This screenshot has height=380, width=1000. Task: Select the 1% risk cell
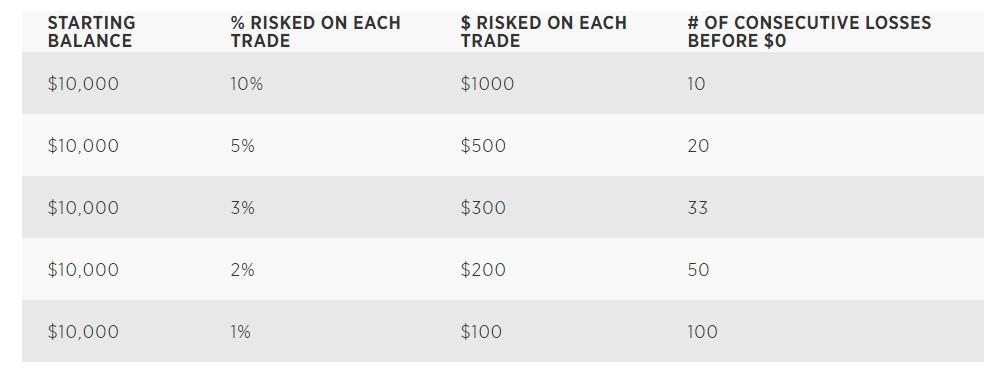[x=240, y=332]
